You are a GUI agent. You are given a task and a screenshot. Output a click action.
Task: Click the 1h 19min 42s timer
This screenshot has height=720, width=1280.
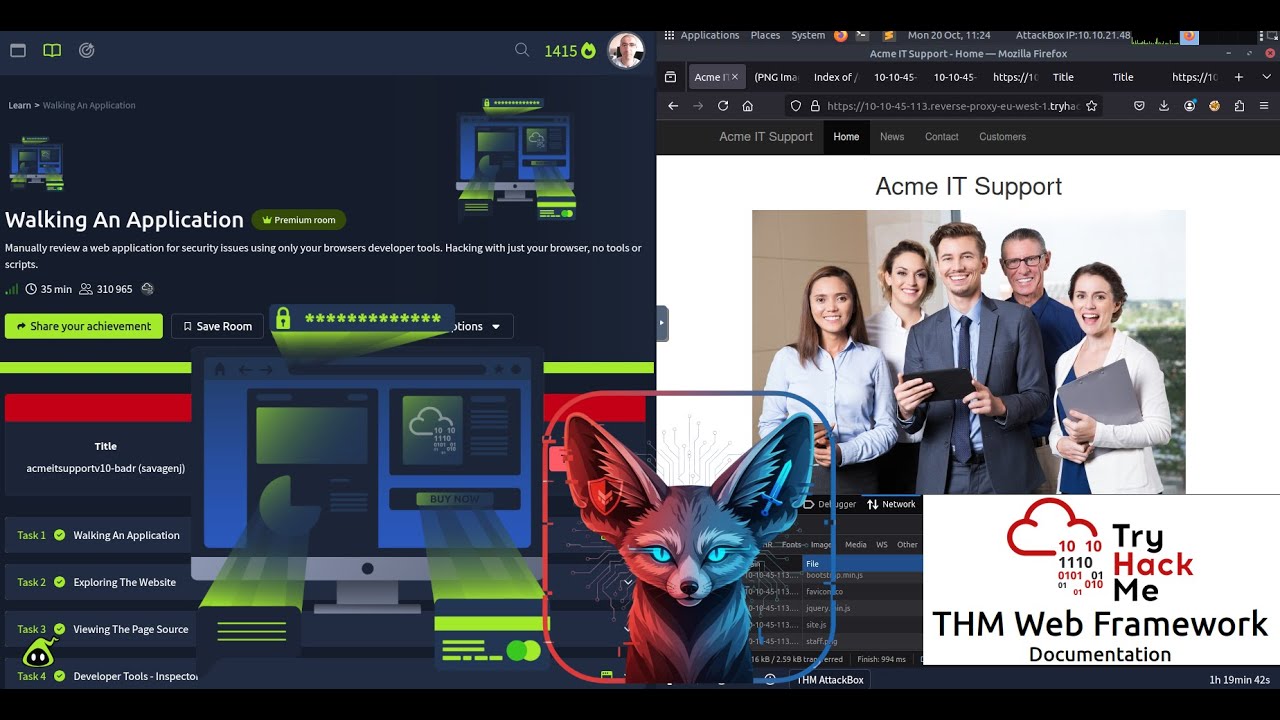tap(1239, 680)
